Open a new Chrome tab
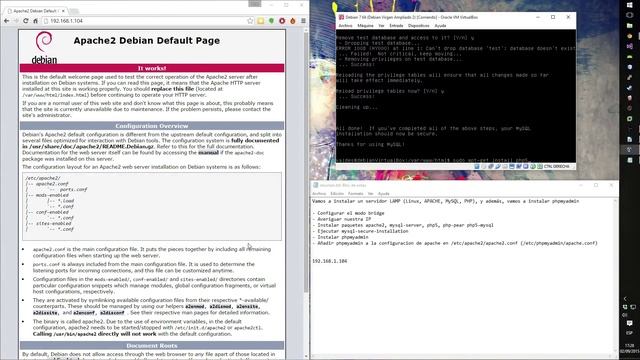Screen dimensions: 640x360 (x=75, y=11)
